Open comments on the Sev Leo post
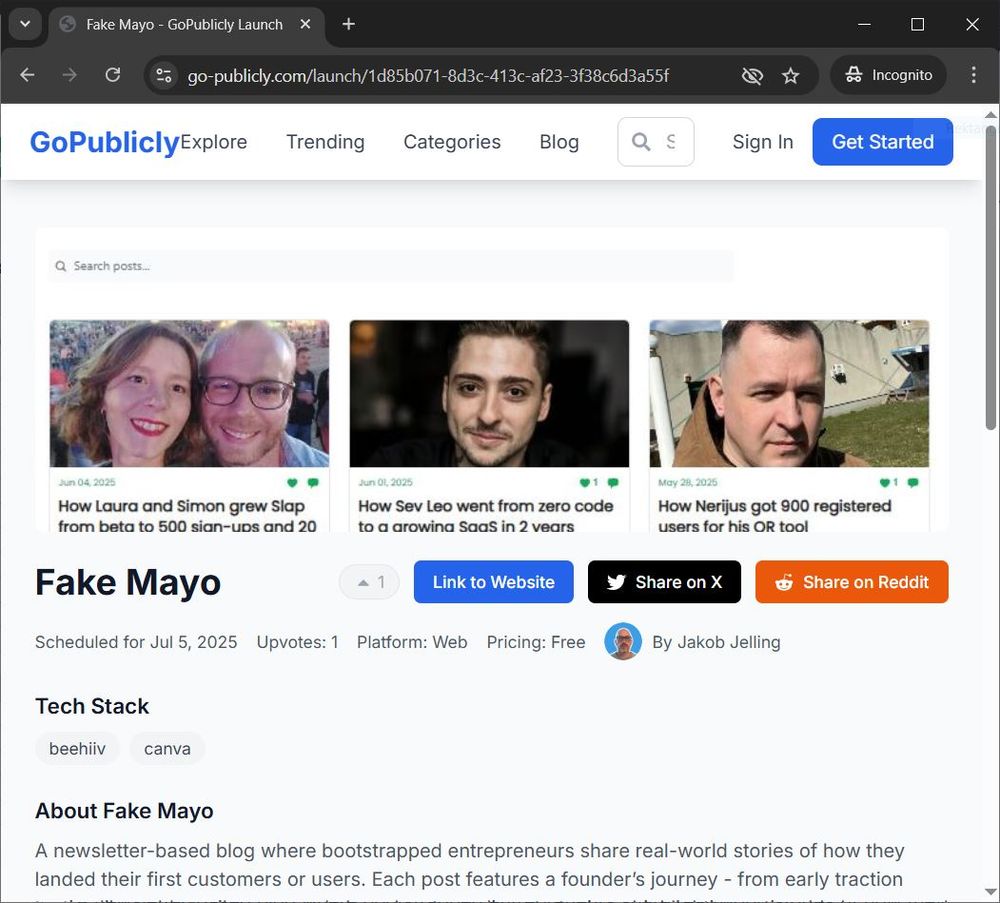 (613, 483)
